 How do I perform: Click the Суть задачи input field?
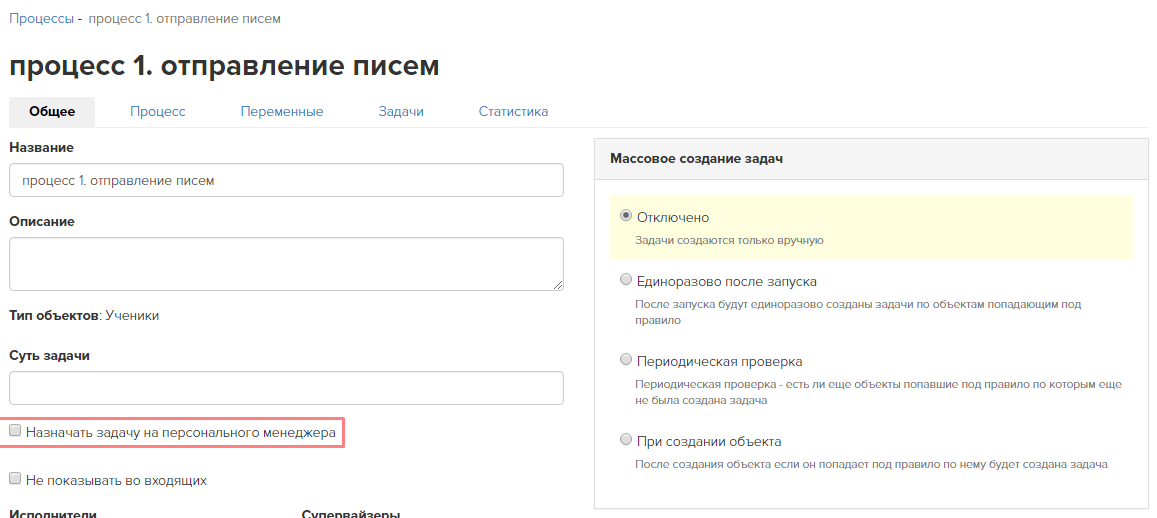286,388
